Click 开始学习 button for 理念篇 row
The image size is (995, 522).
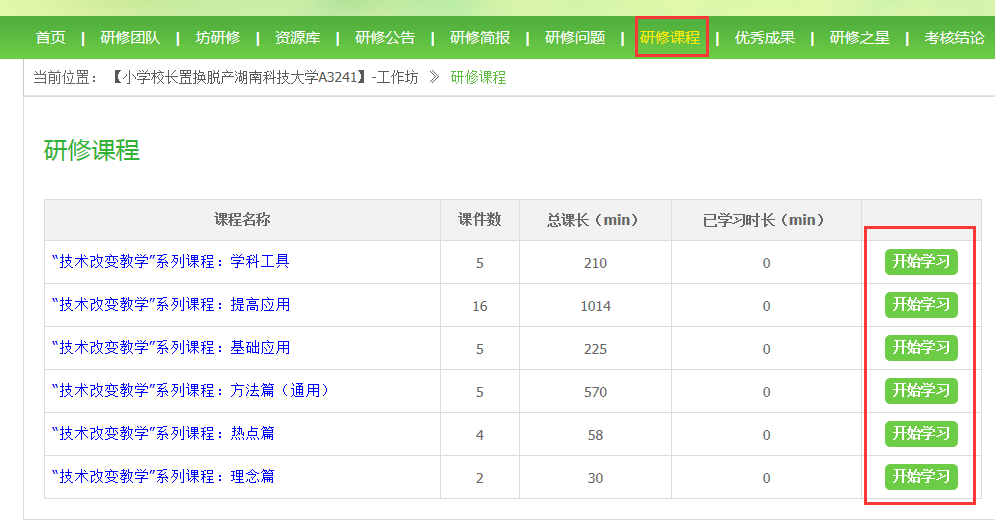921,477
